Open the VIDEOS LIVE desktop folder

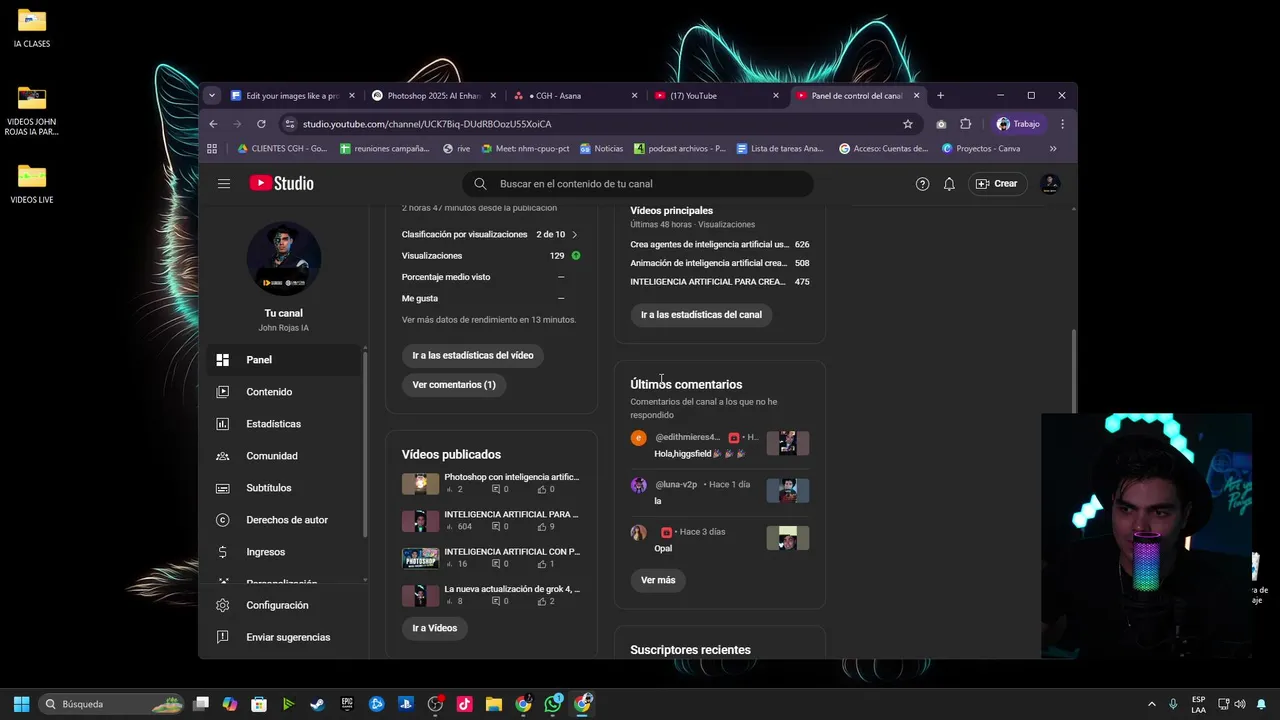point(32,184)
